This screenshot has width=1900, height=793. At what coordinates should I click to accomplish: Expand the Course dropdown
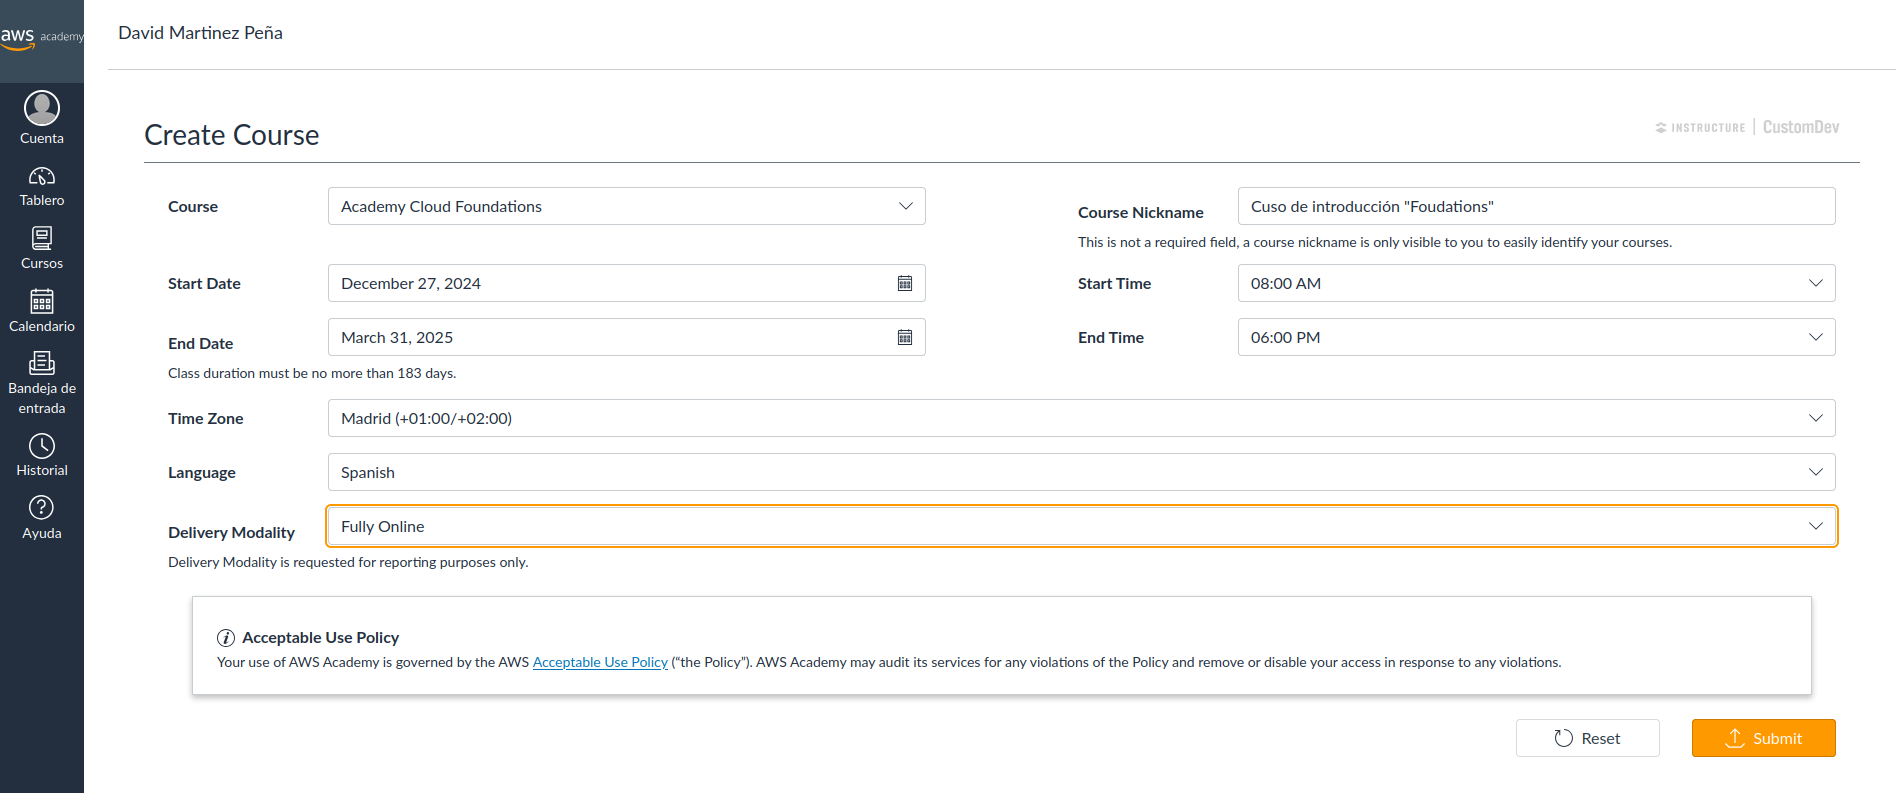[x=626, y=207]
